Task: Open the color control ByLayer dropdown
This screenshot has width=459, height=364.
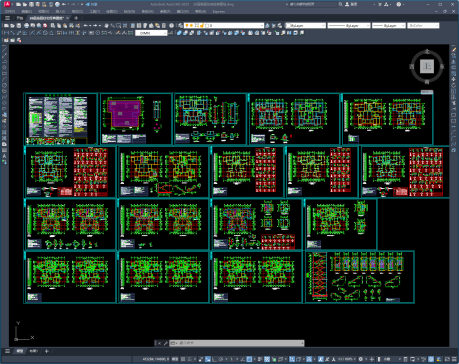Action: 305,25
